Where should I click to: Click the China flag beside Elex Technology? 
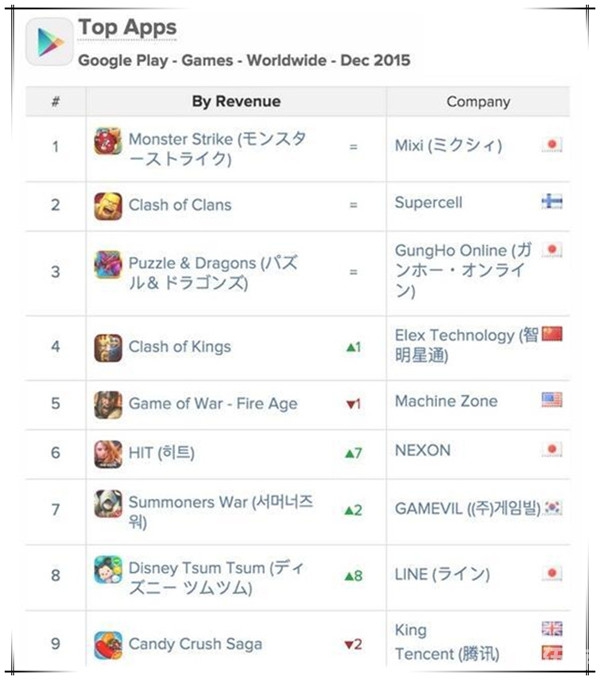[x=552, y=333]
